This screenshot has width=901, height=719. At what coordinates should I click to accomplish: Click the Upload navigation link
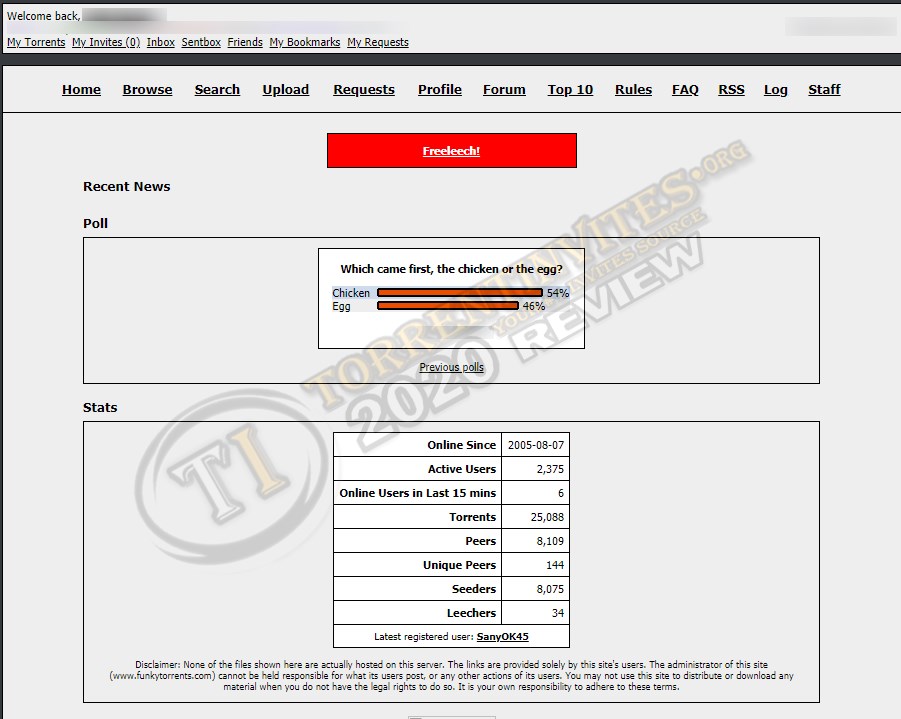tap(285, 90)
